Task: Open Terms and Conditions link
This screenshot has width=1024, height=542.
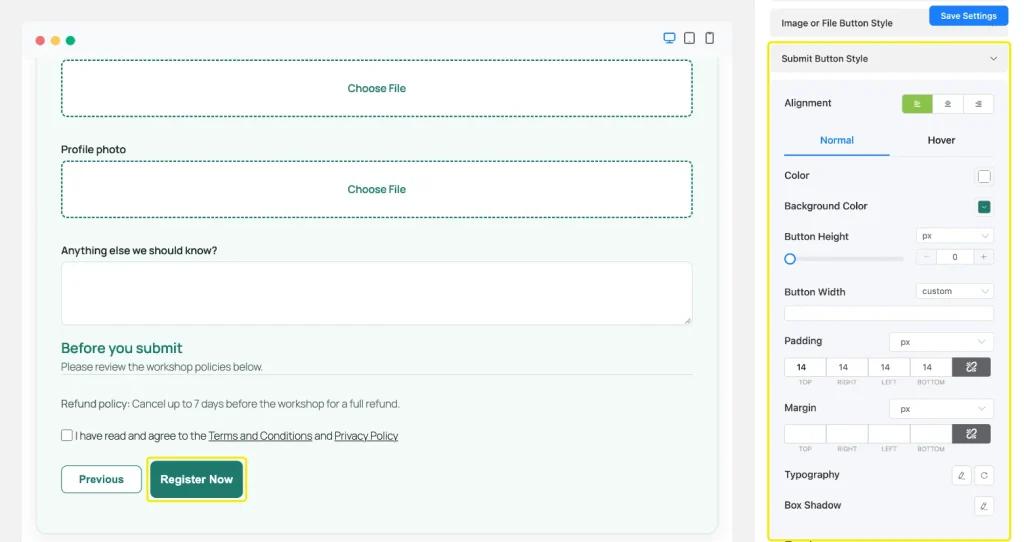Action: pyautogui.click(x=260, y=436)
